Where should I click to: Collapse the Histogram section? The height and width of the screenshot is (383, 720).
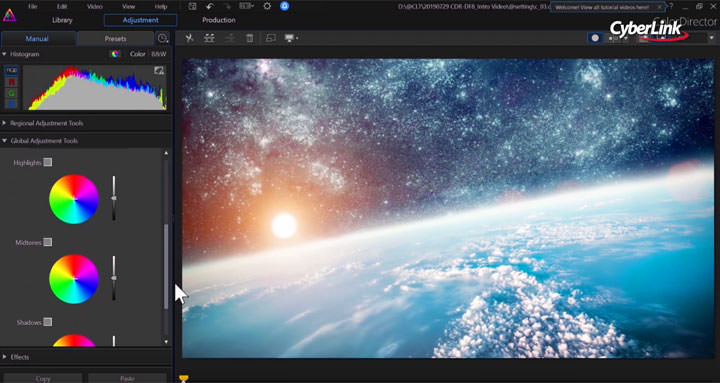tap(4, 54)
